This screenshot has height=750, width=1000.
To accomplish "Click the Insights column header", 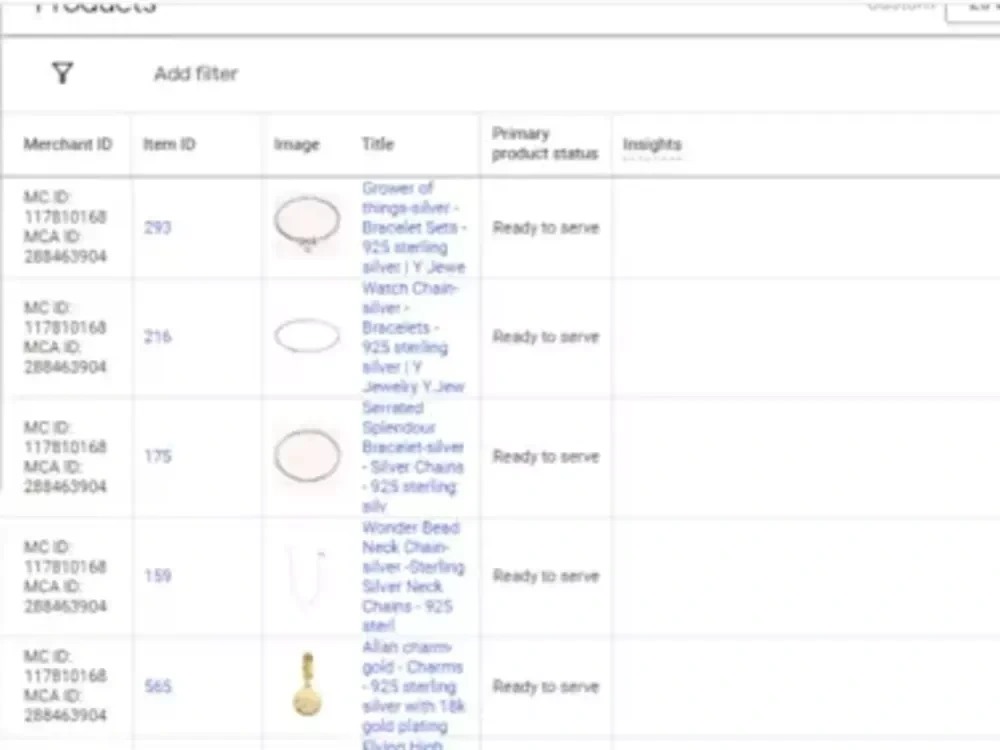I will pyautogui.click(x=652, y=144).
